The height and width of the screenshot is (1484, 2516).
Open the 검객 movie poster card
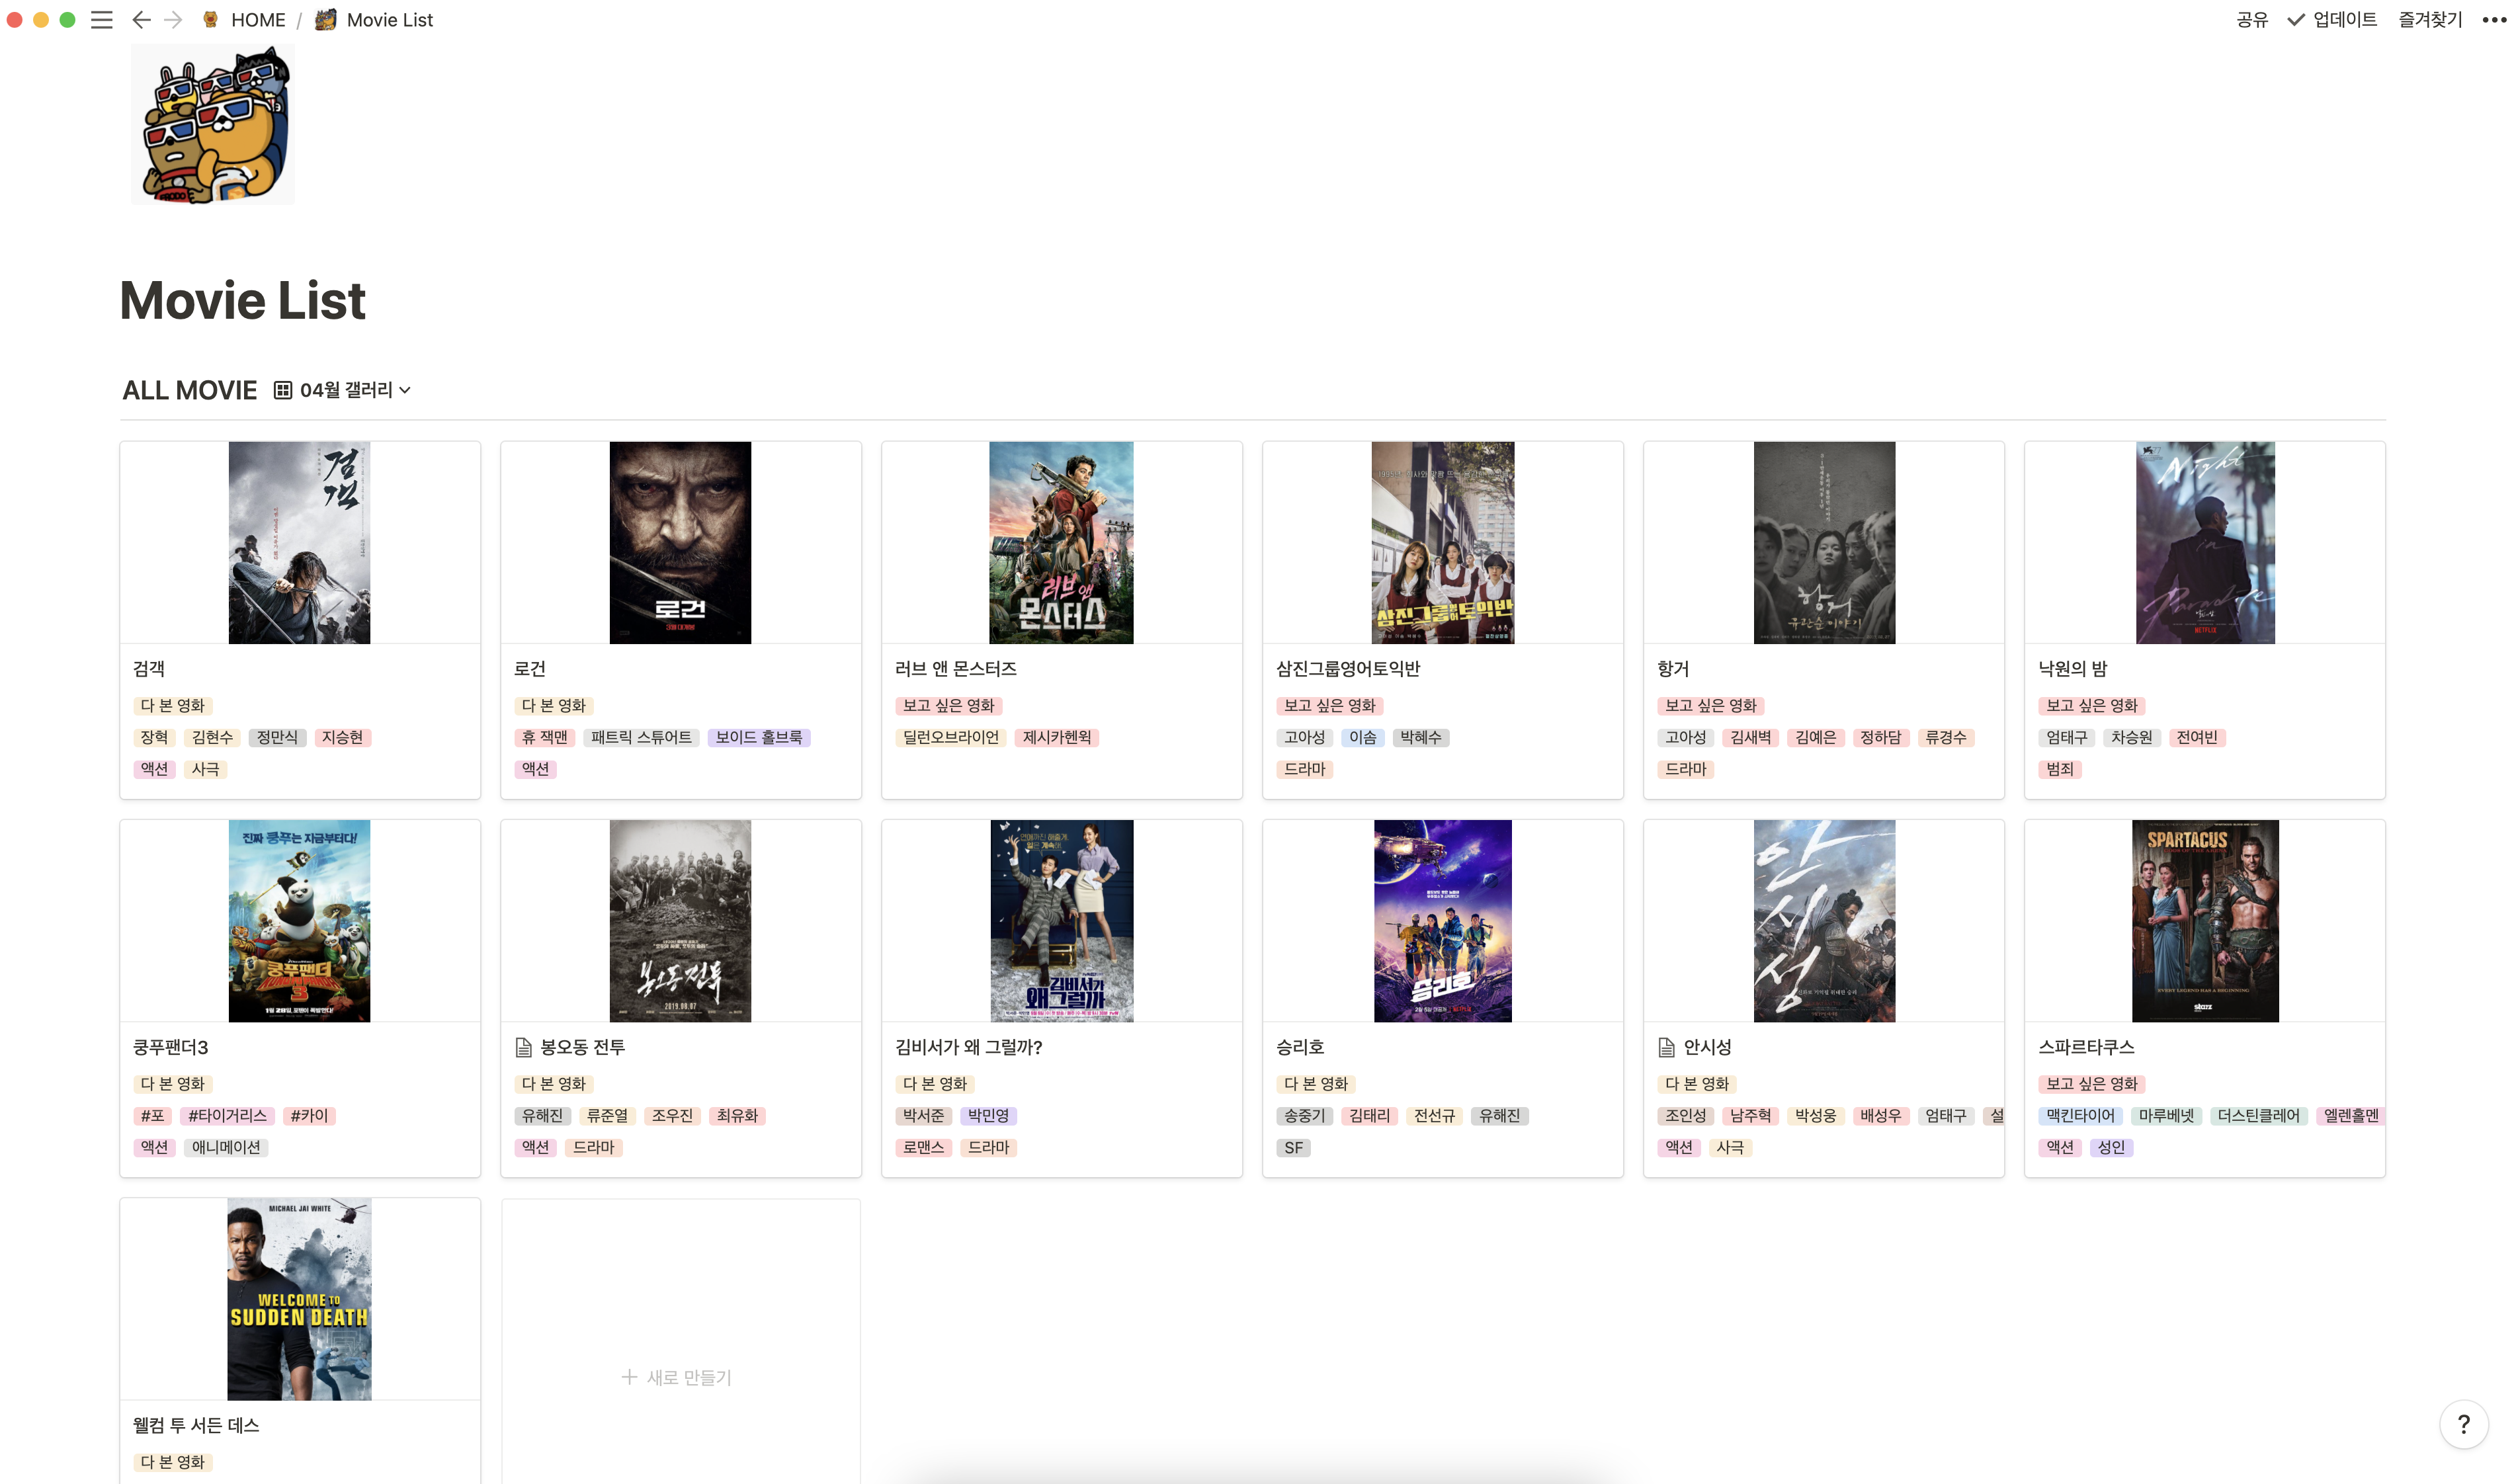(x=299, y=543)
